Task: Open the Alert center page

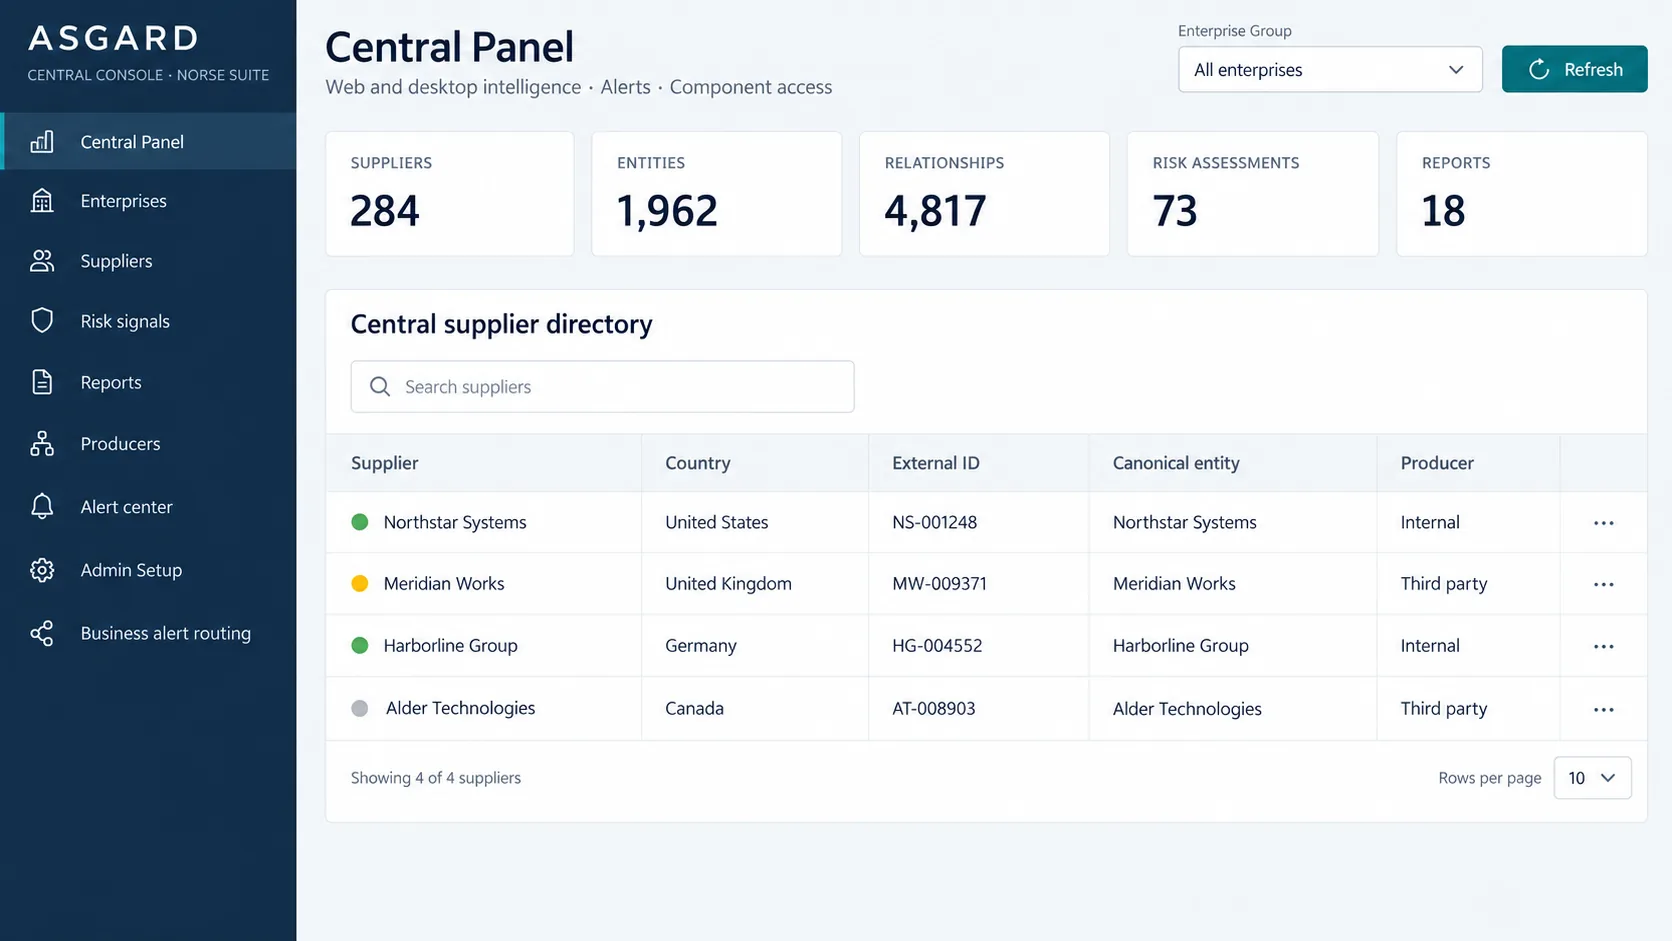Action: coord(148,506)
